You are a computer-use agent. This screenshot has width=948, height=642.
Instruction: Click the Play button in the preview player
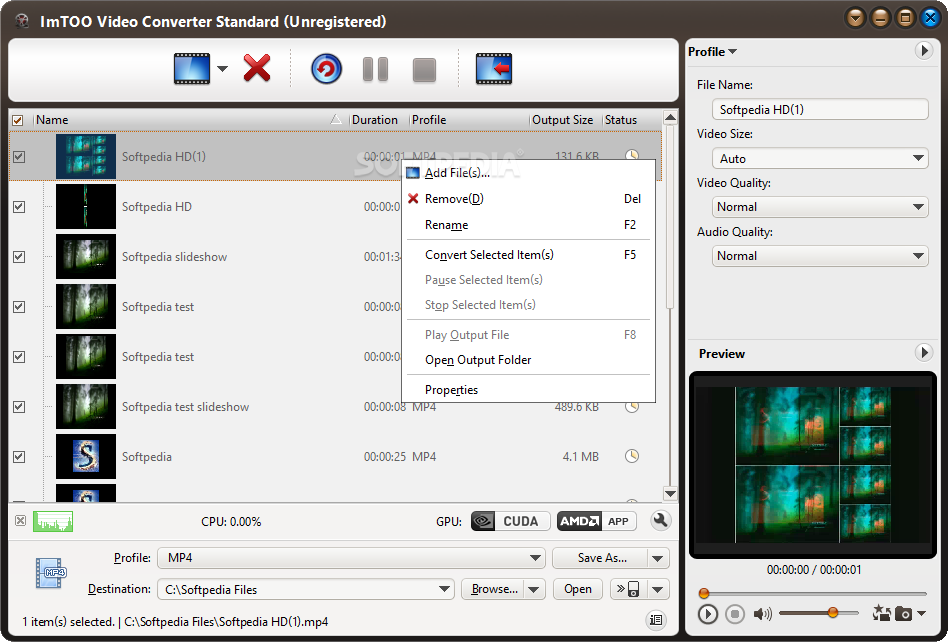pyautogui.click(x=707, y=614)
